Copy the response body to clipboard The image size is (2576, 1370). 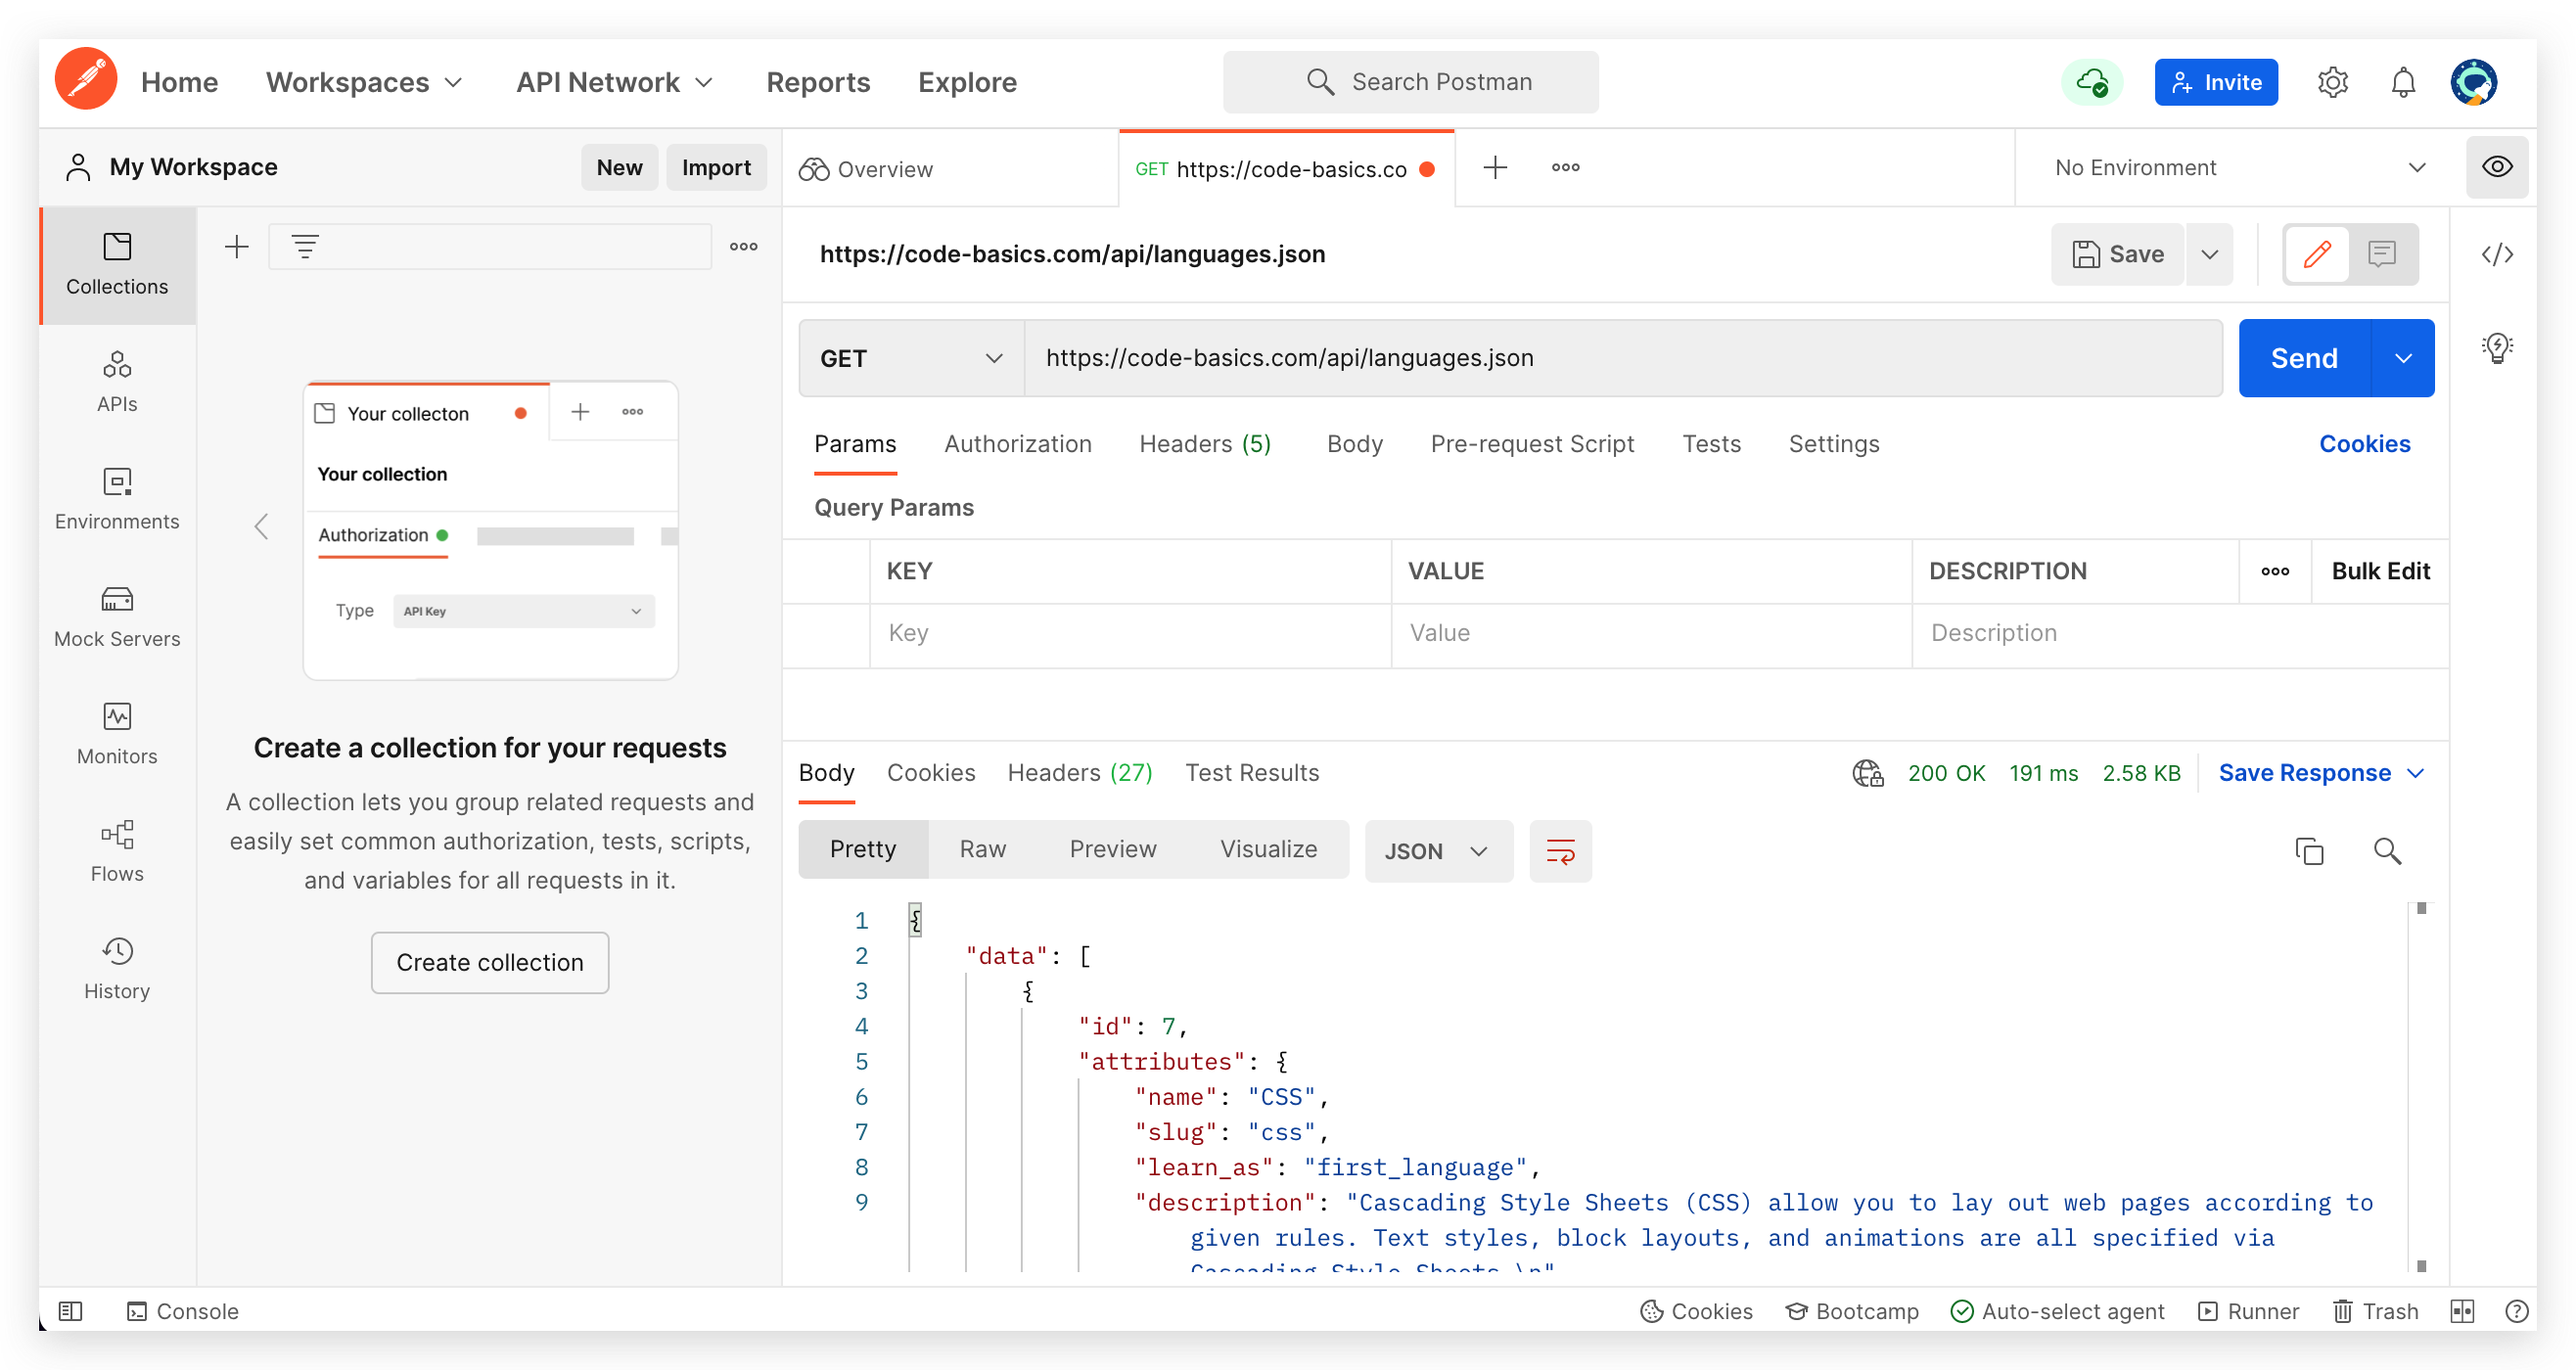pos(2309,851)
